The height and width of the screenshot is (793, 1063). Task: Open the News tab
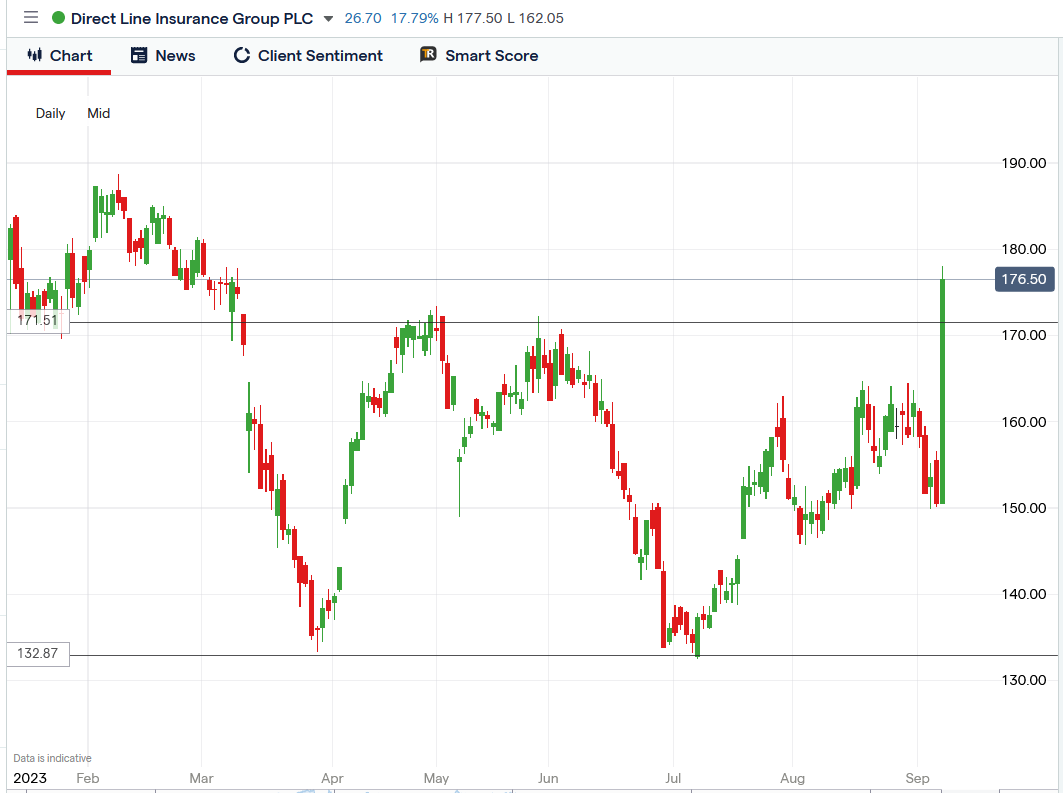tap(163, 56)
